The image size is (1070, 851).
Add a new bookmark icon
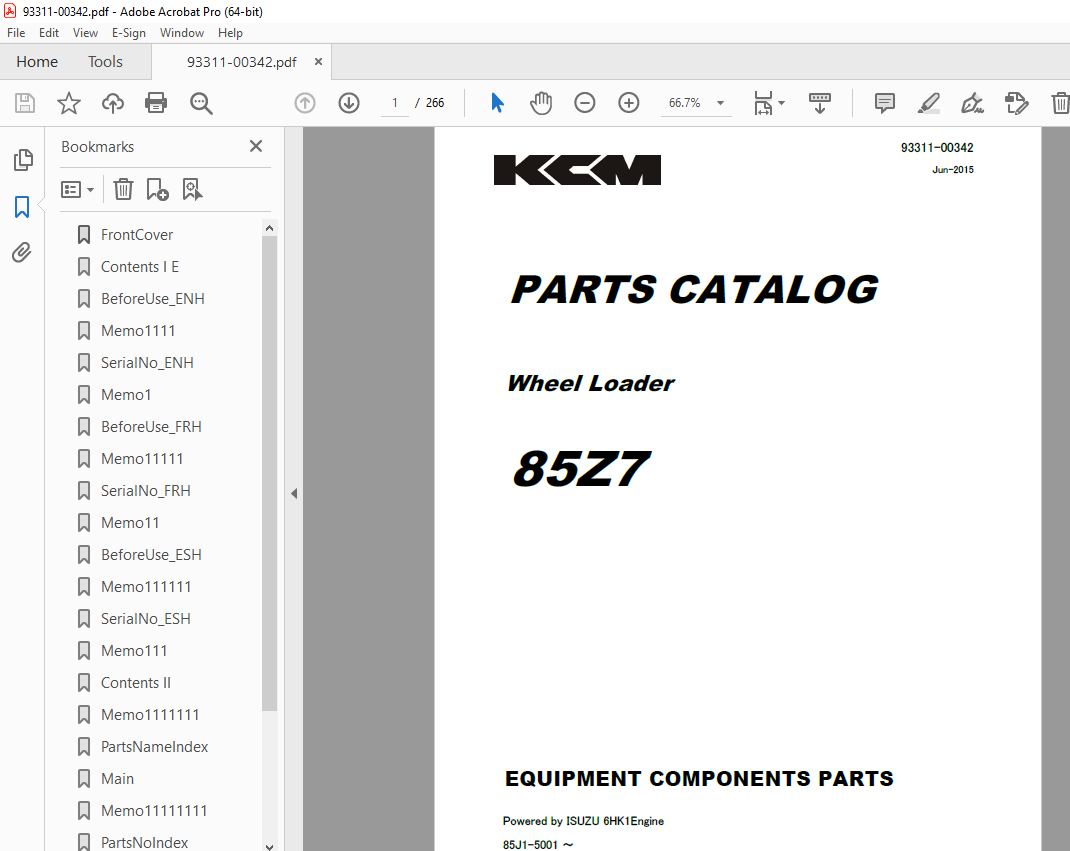[x=157, y=189]
